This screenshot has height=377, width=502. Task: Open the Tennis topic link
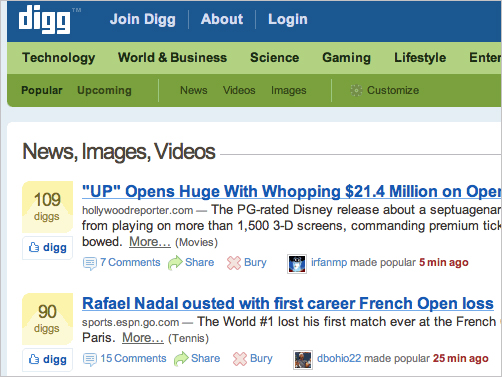point(188,338)
